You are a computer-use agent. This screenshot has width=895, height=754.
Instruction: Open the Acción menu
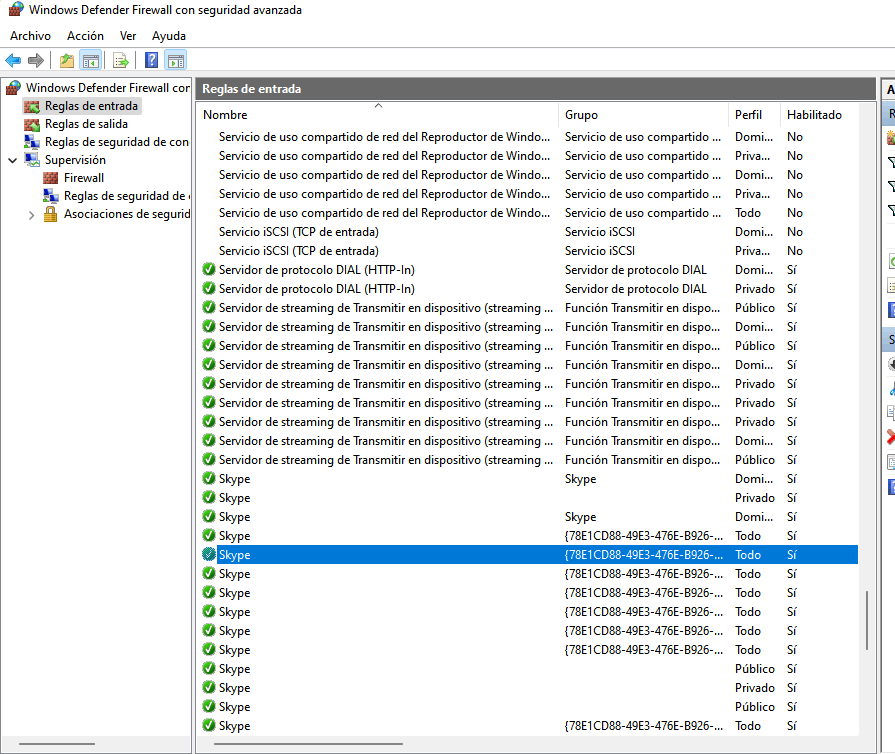coord(86,36)
